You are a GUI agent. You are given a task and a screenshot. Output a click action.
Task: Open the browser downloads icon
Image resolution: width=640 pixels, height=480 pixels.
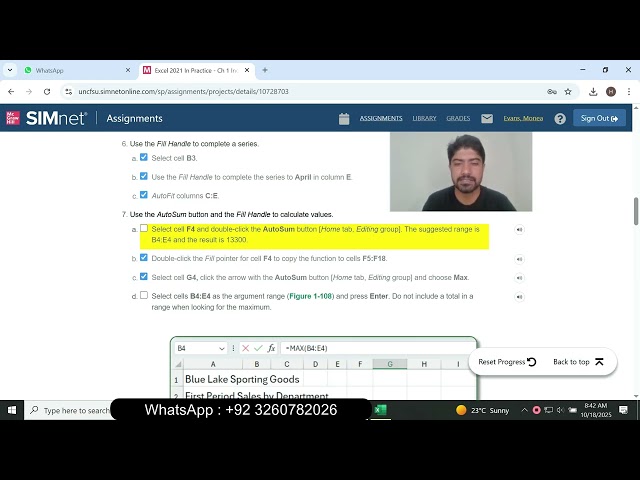(x=593, y=91)
